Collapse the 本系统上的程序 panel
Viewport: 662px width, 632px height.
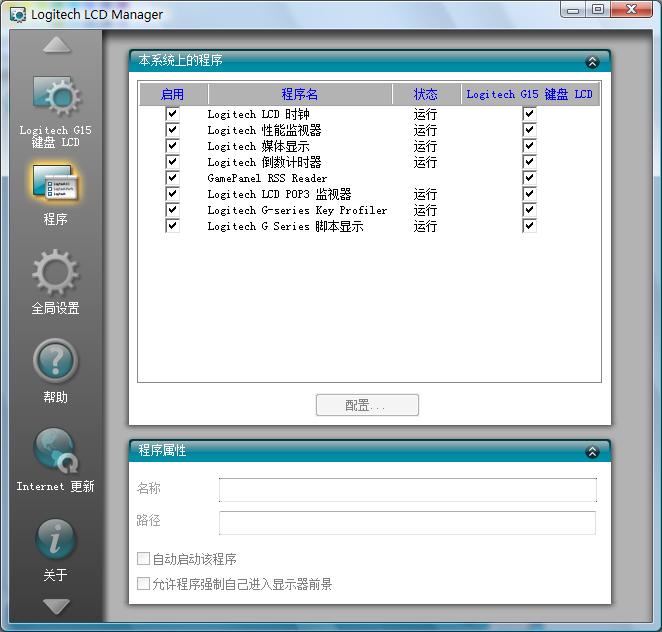point(592,62)
